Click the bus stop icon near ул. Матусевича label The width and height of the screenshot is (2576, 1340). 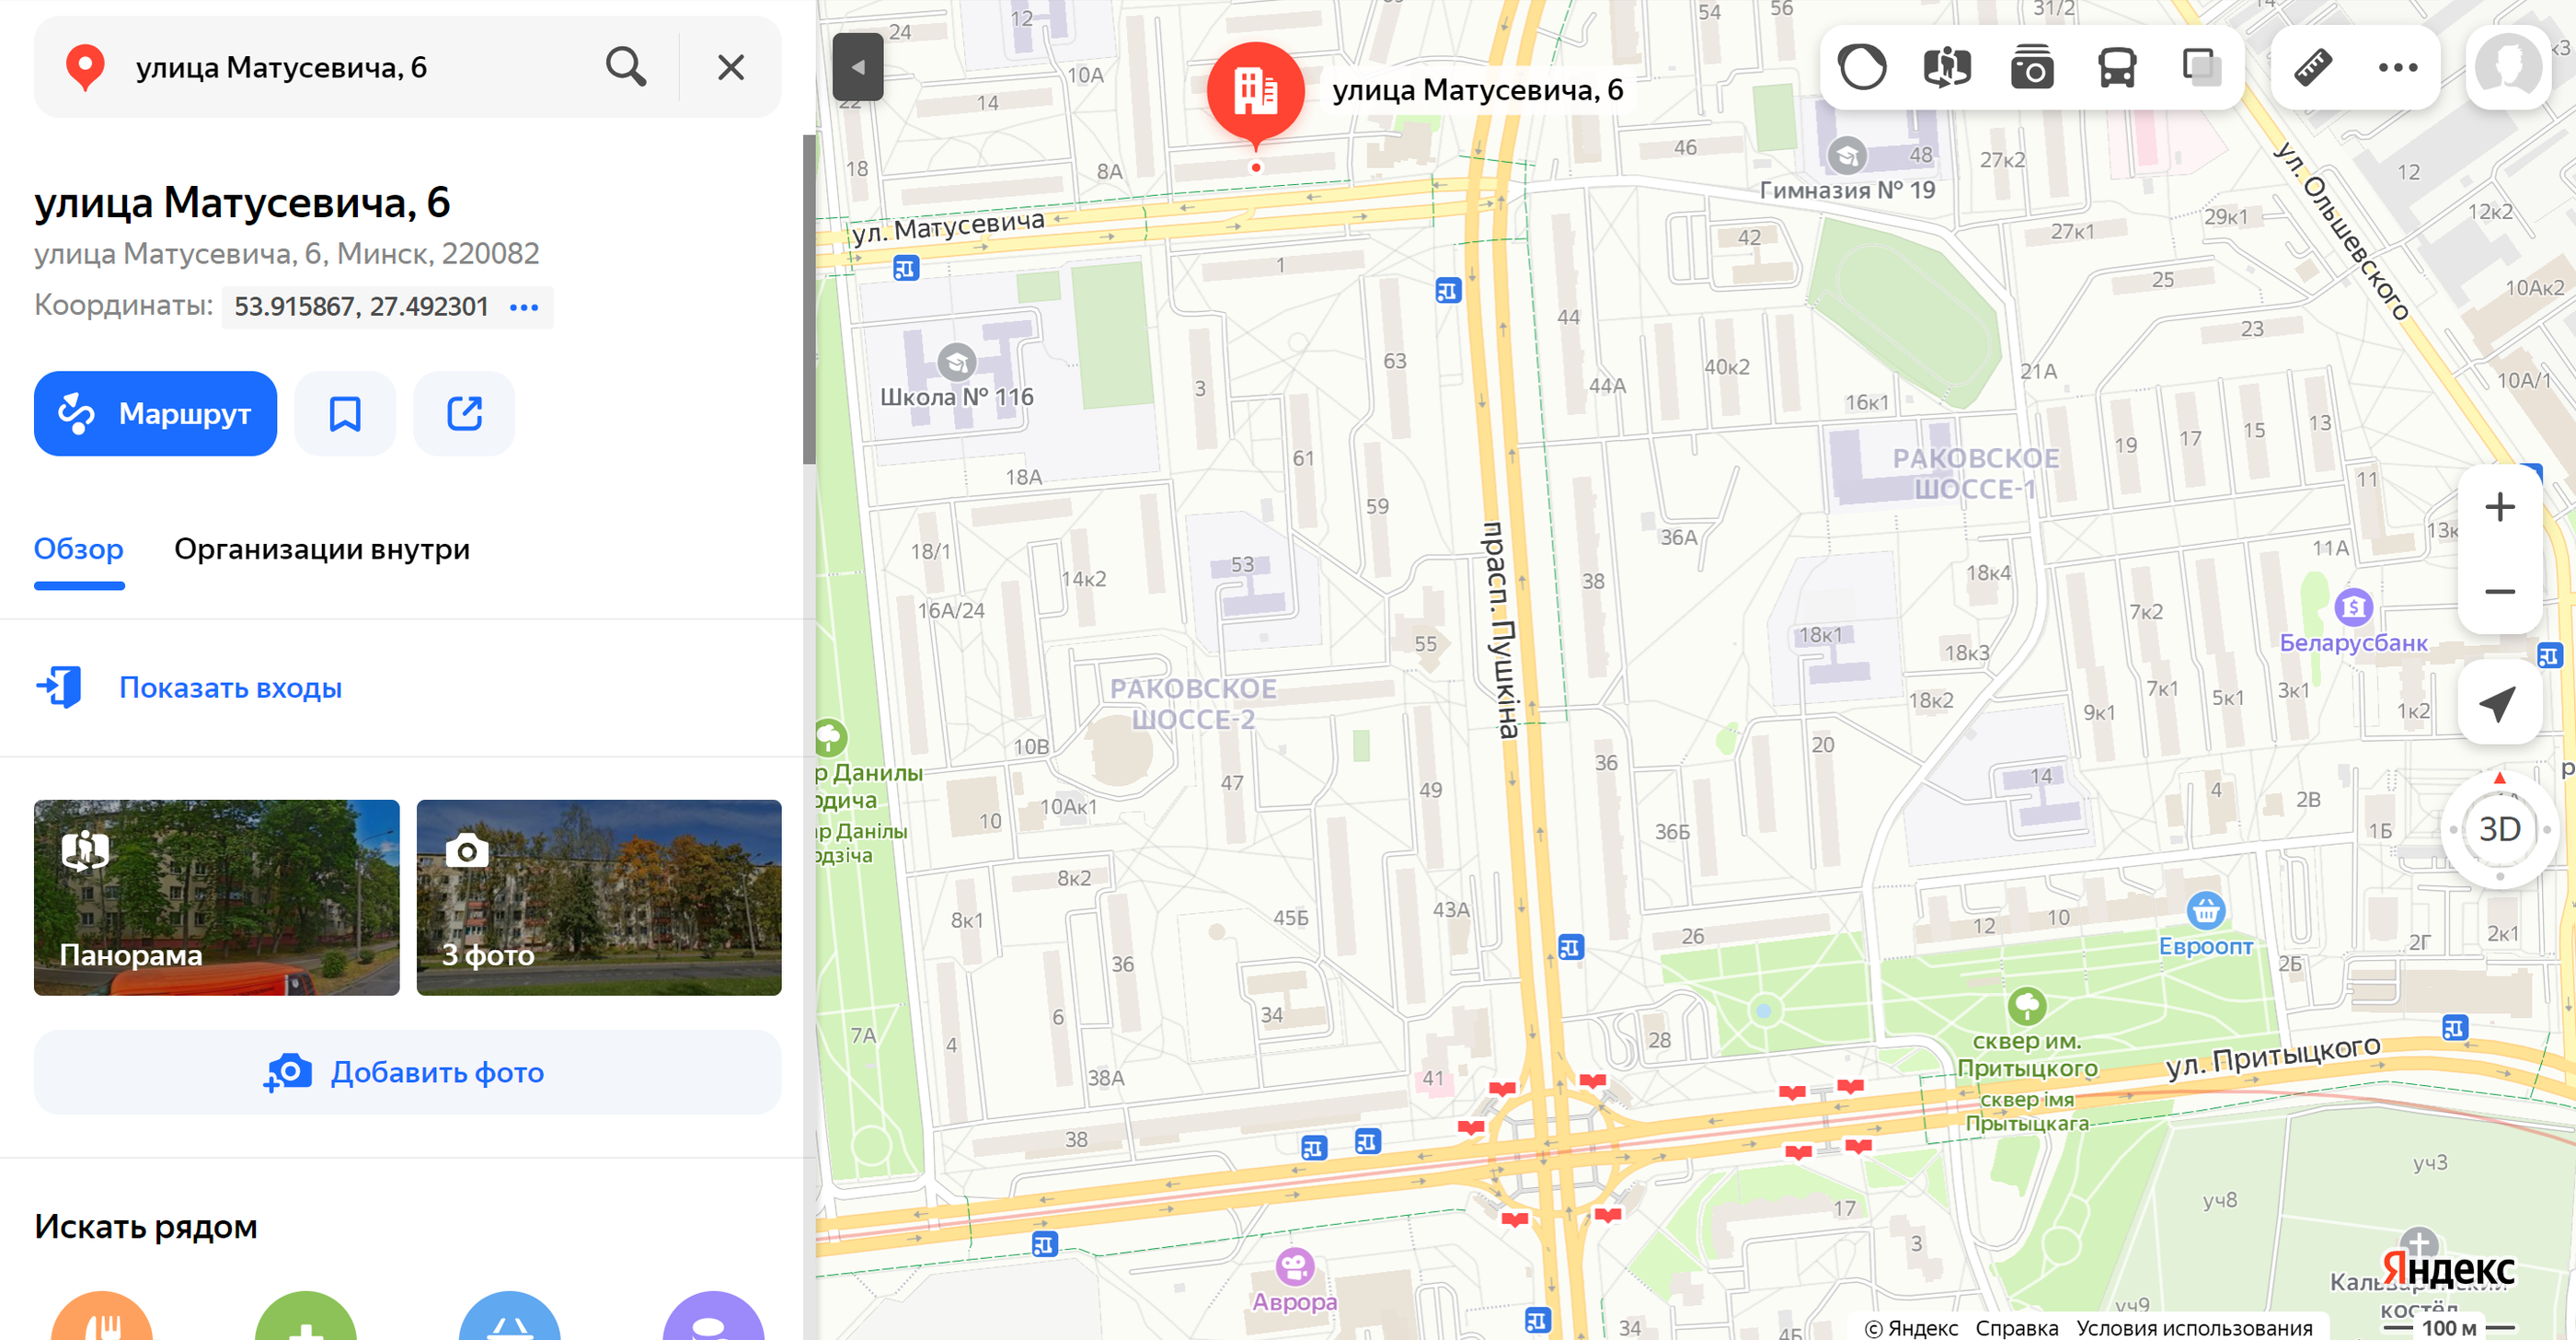coord(906,268)
